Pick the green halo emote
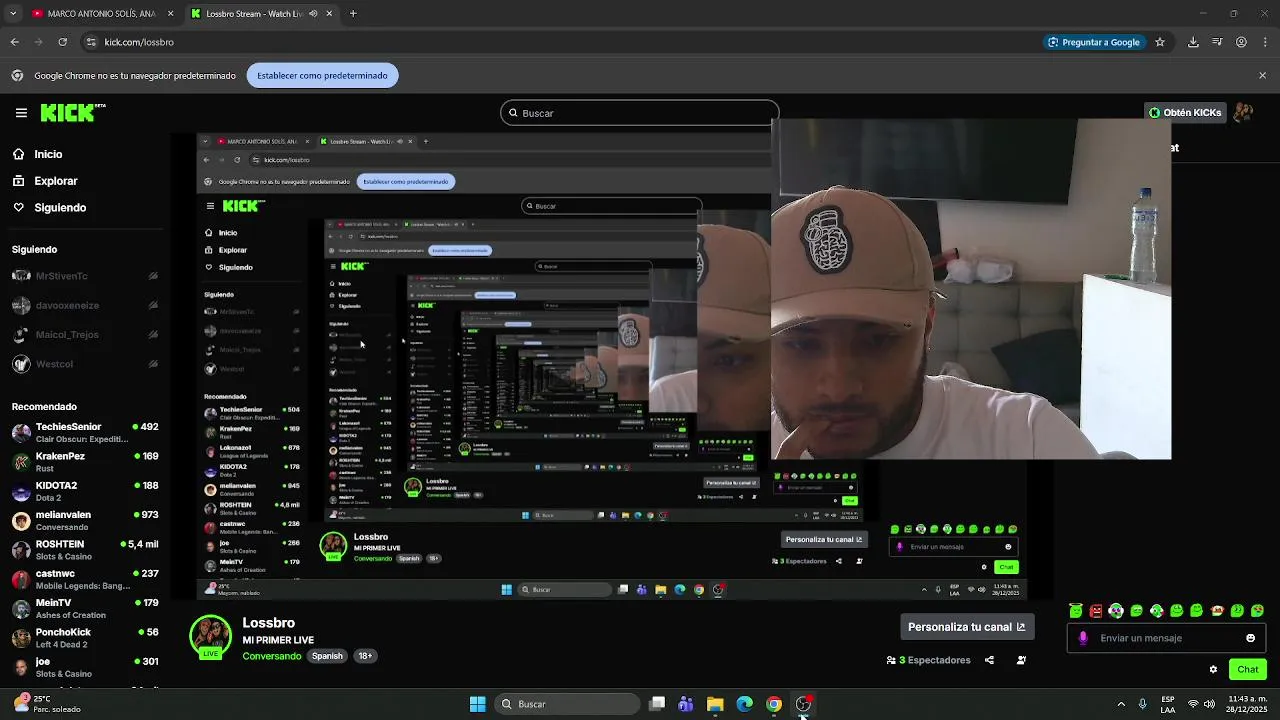Screen dimensions: 1280x720 tap(1075, 611)
